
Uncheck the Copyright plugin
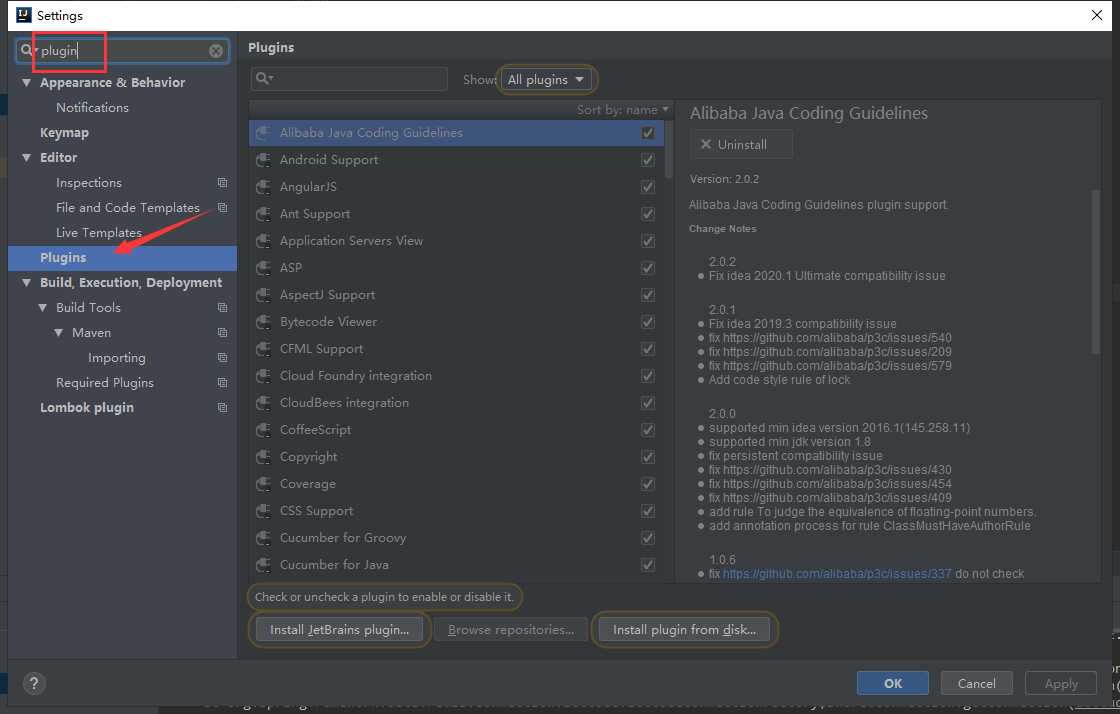tap(648, 457)
